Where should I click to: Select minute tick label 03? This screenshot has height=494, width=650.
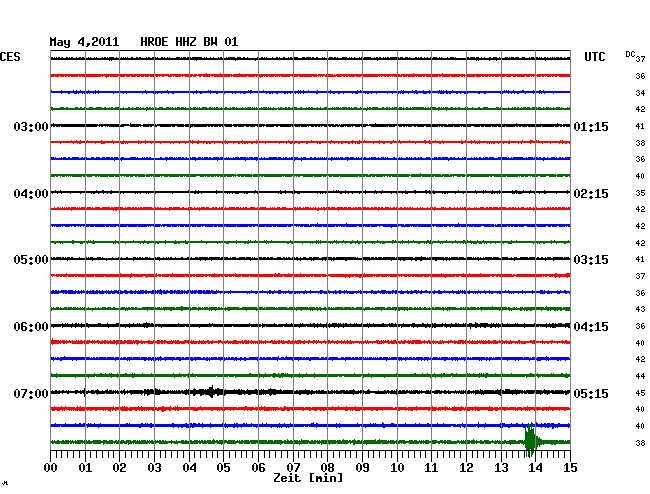click(154, 468)
